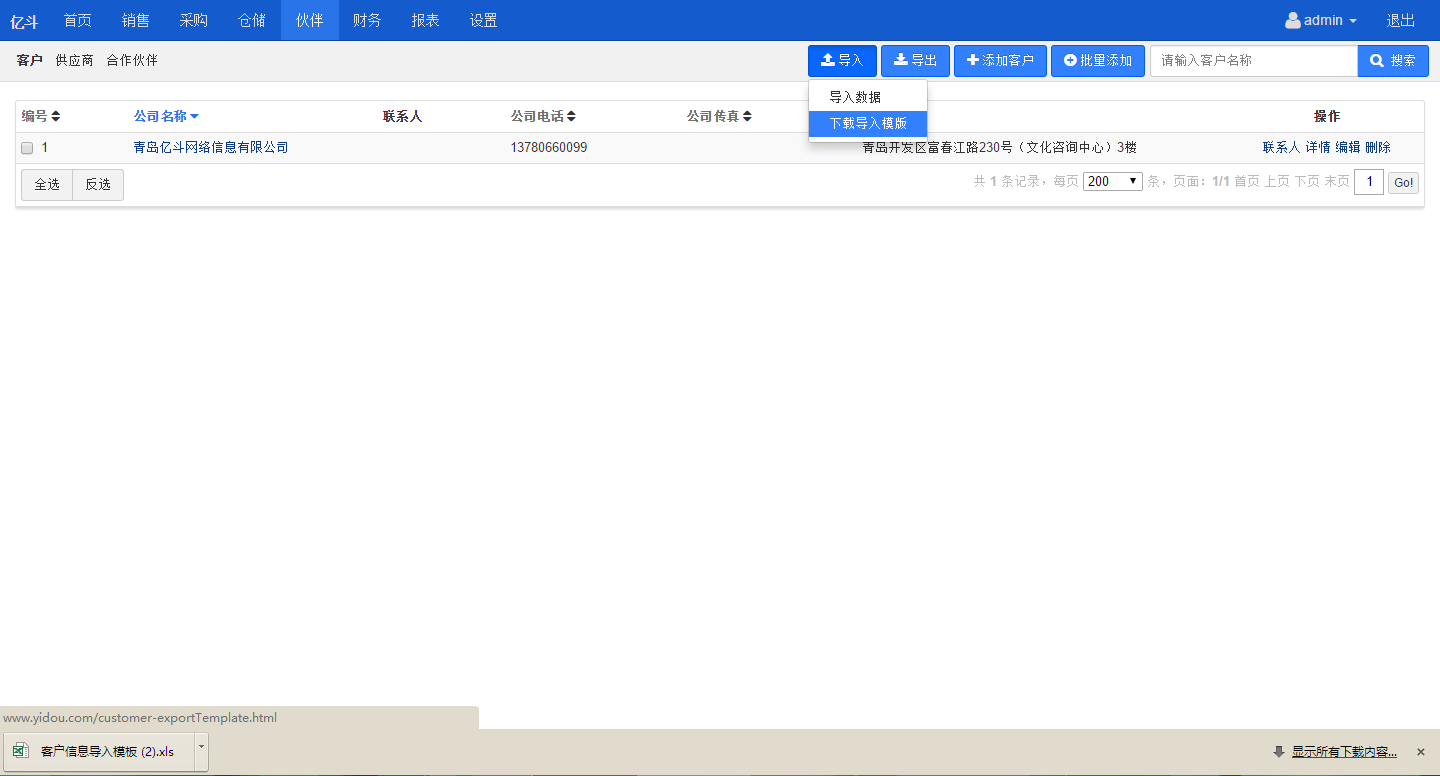Screen dimensions: 1440x776
Task: Choose 下载导入模版 from the import menu
Action: pos(868,124)
